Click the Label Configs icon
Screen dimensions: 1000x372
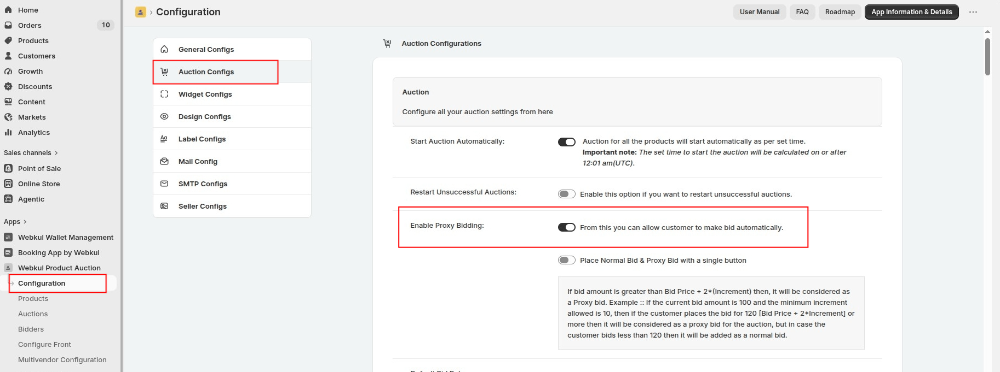pyautogui.click(x=165, y=139)
